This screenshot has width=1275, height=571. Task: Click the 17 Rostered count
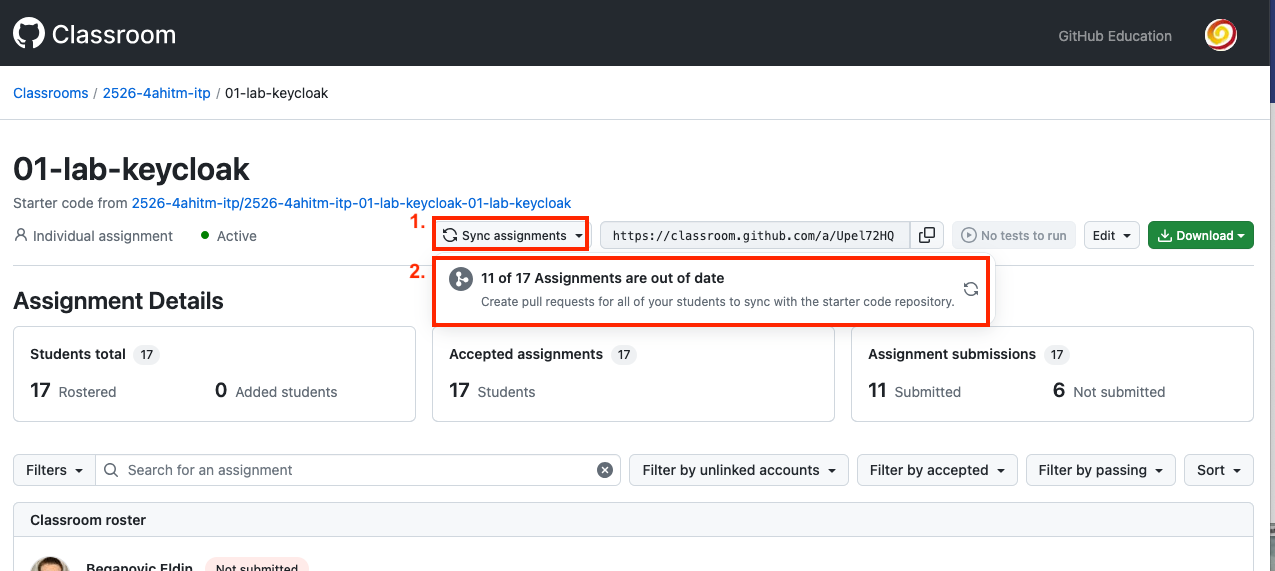pyautogui.click(x=73, y=391)
